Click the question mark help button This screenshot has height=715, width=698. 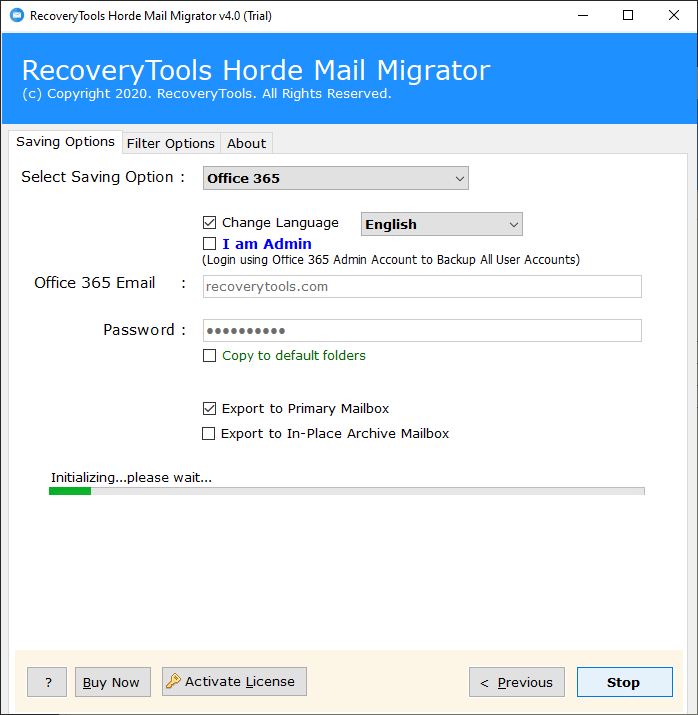tap(47, 682)
